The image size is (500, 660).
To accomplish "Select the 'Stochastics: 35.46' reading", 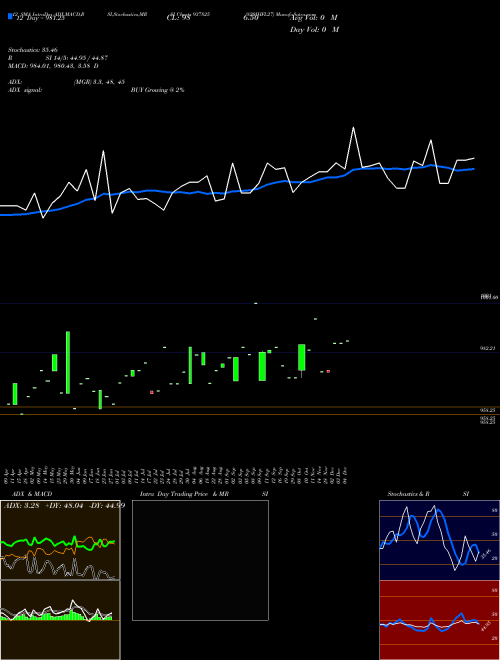I will pos(31,50).
